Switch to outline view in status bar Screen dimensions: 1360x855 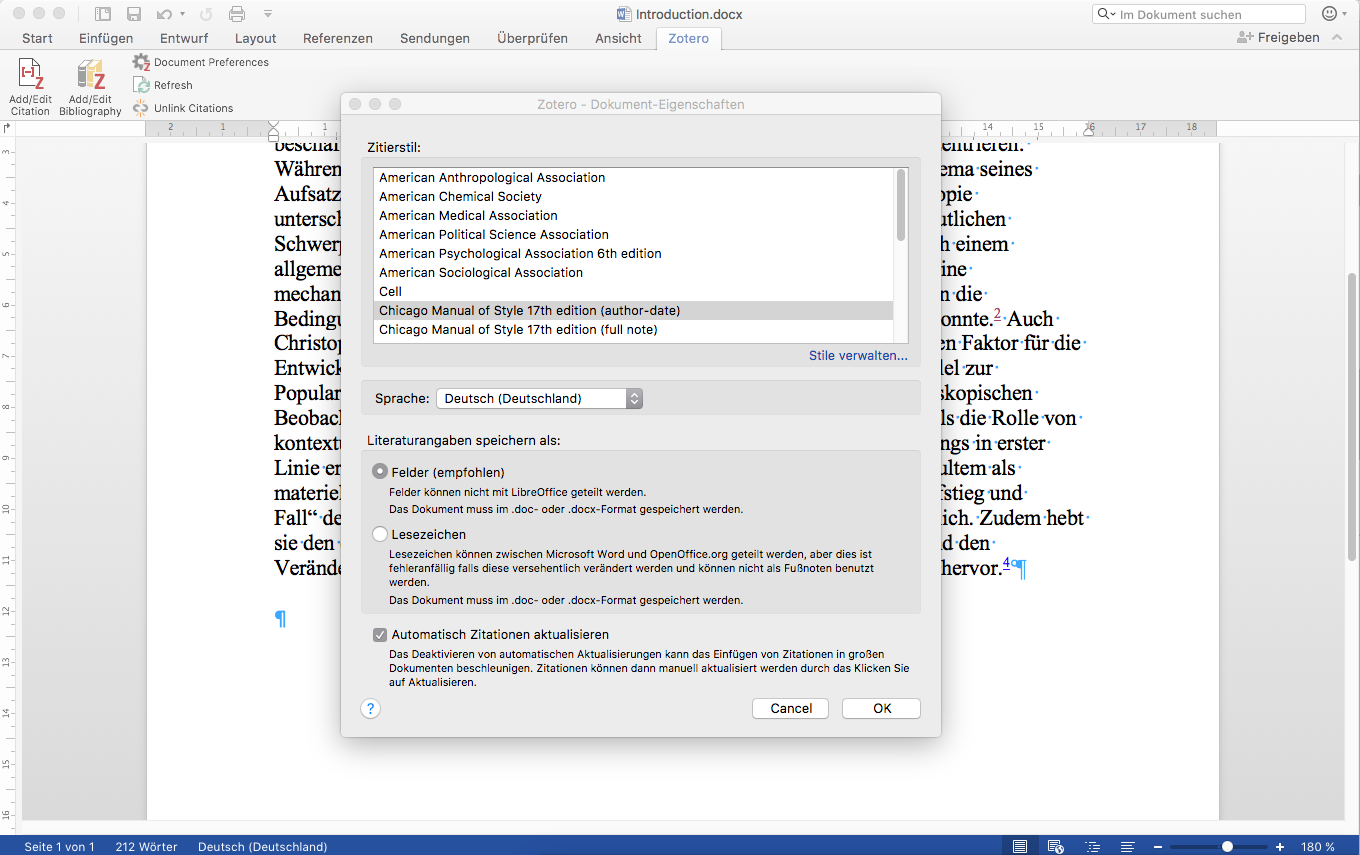[1091, 847]
